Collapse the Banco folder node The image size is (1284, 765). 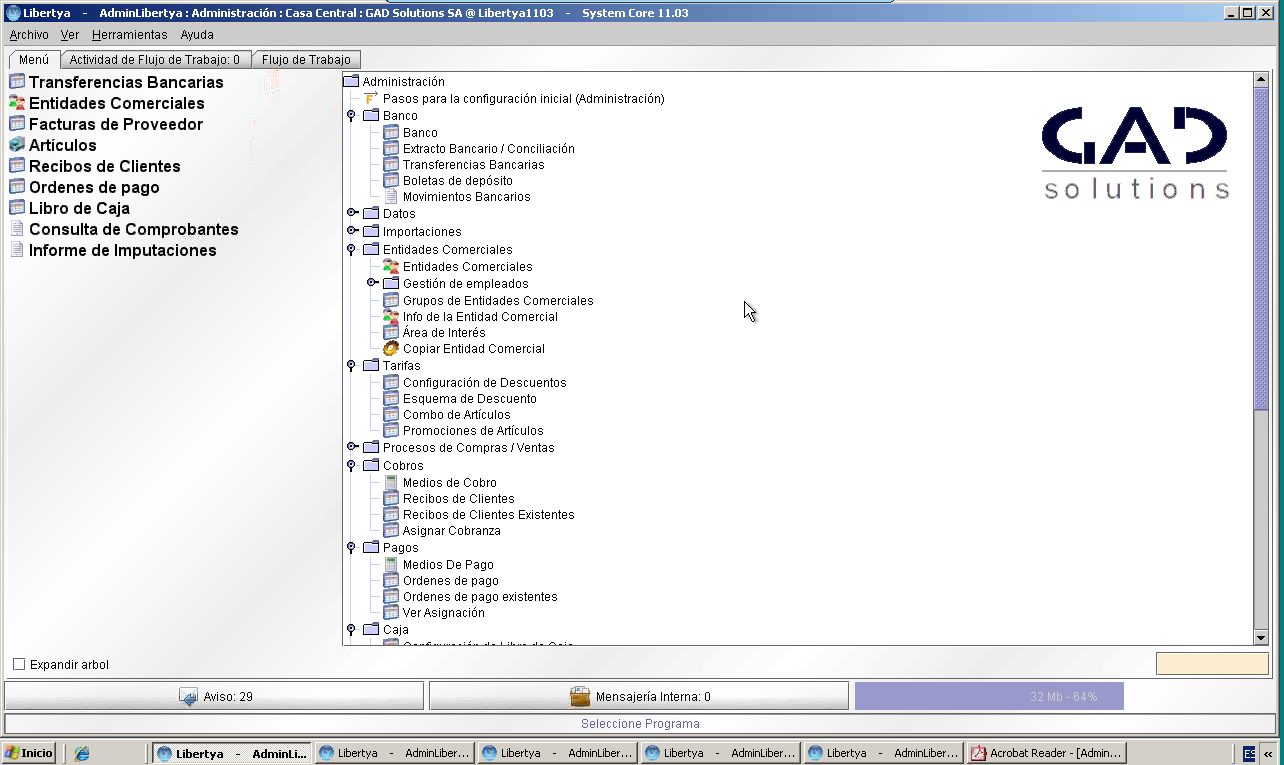tap(351, 116)
